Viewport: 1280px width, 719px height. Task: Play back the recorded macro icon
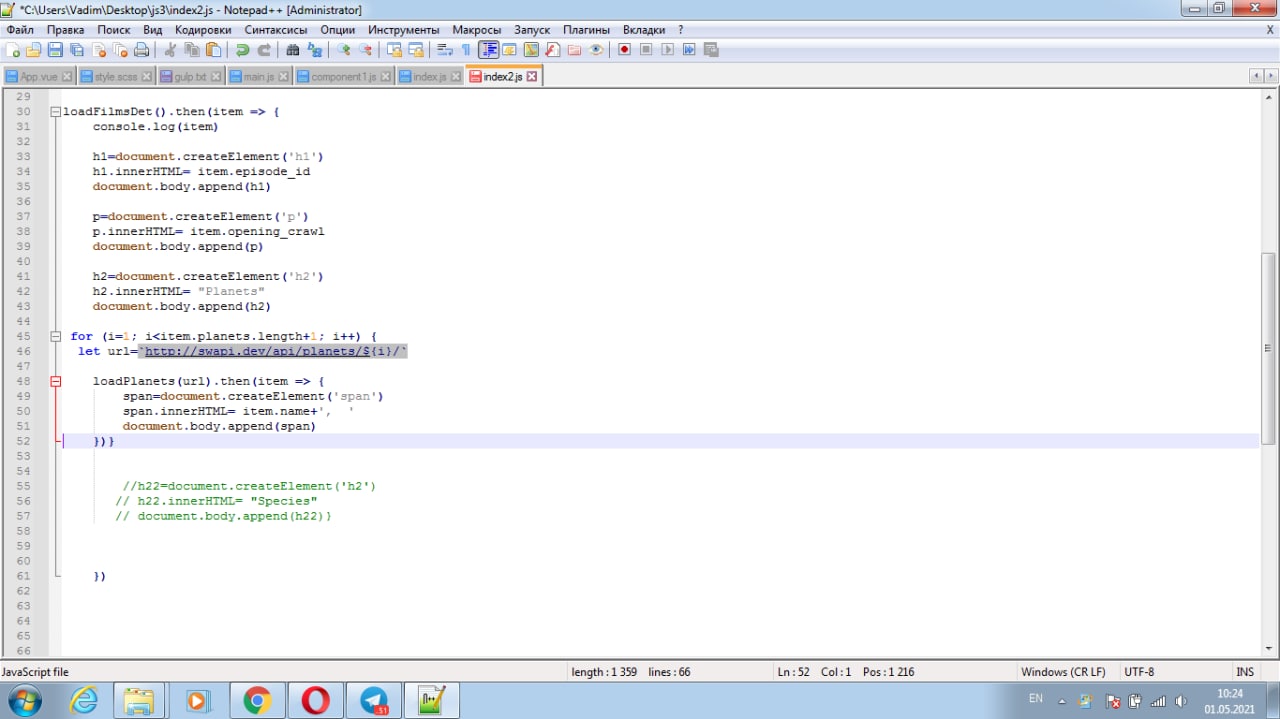click(667, 49)
